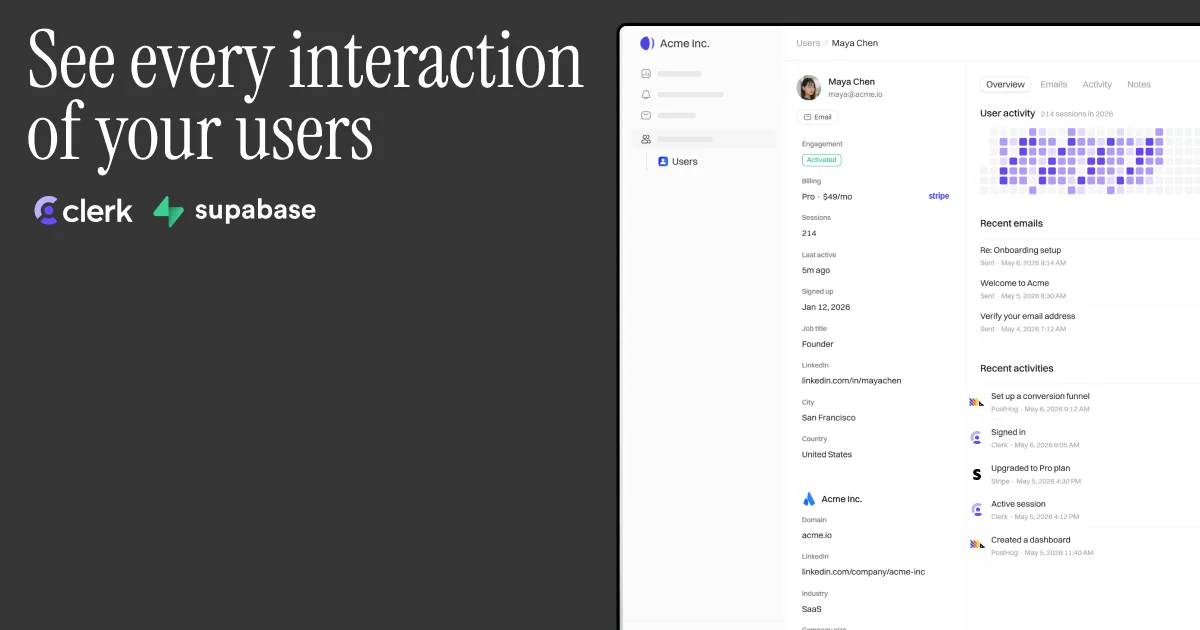Viewport: 1200px width, 630px height.
Task: Select the people group sidebar icon
Action: pyautogui.click(x=646, y=139)
